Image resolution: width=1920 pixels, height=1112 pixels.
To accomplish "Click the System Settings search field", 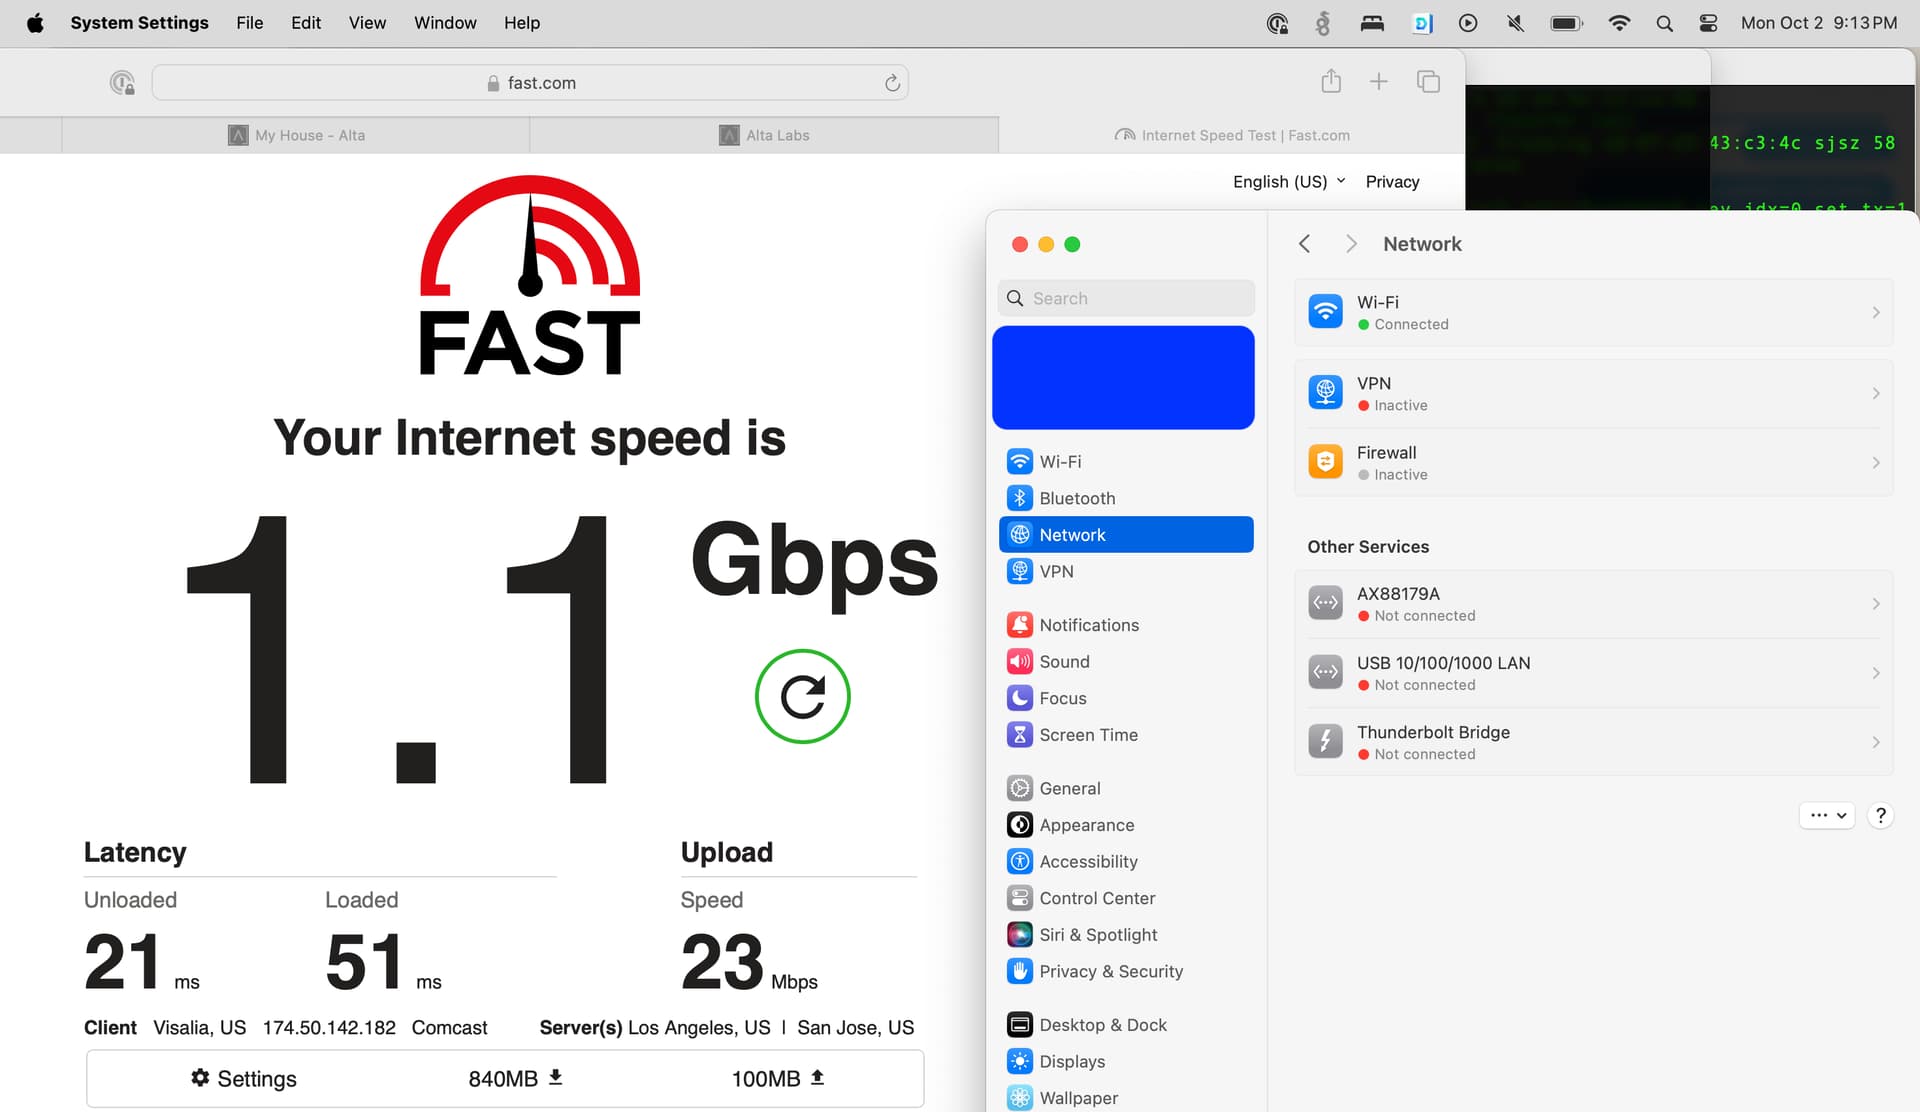I will [1126, 298].
